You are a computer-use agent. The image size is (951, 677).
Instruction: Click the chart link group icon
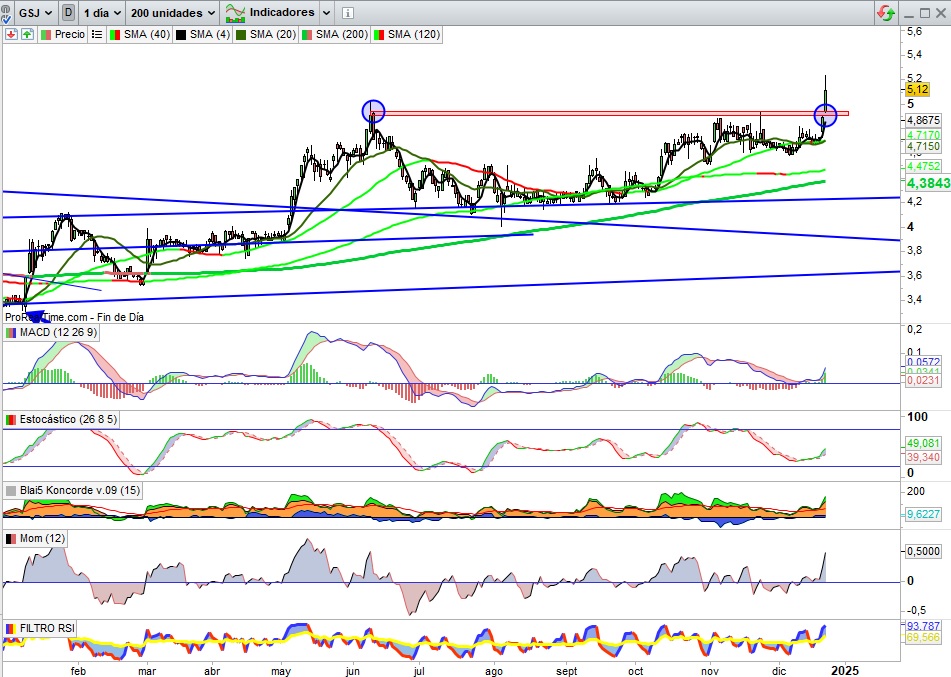pos(6,12)
